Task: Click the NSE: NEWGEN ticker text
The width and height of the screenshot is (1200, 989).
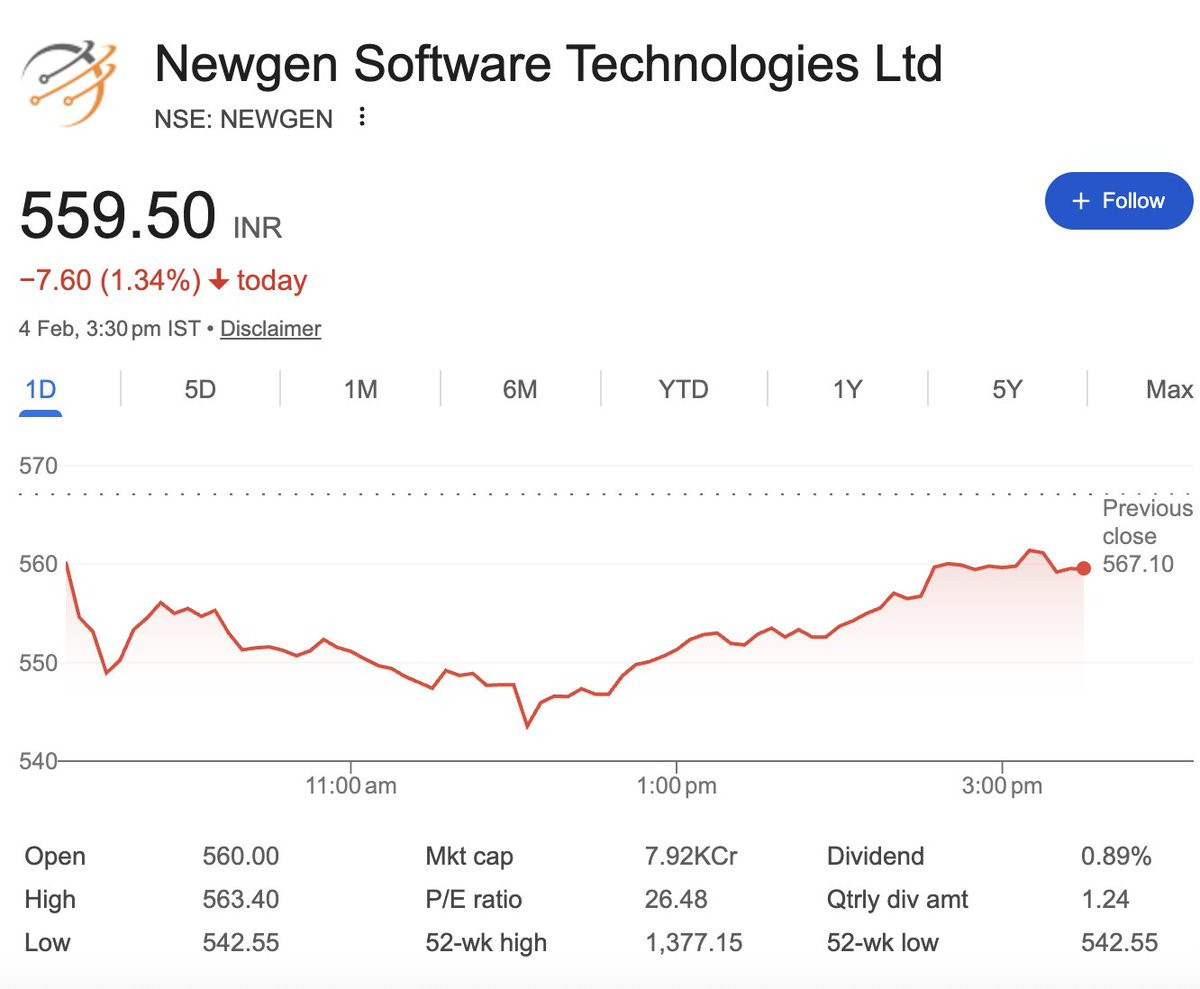Action: [243, 119]
